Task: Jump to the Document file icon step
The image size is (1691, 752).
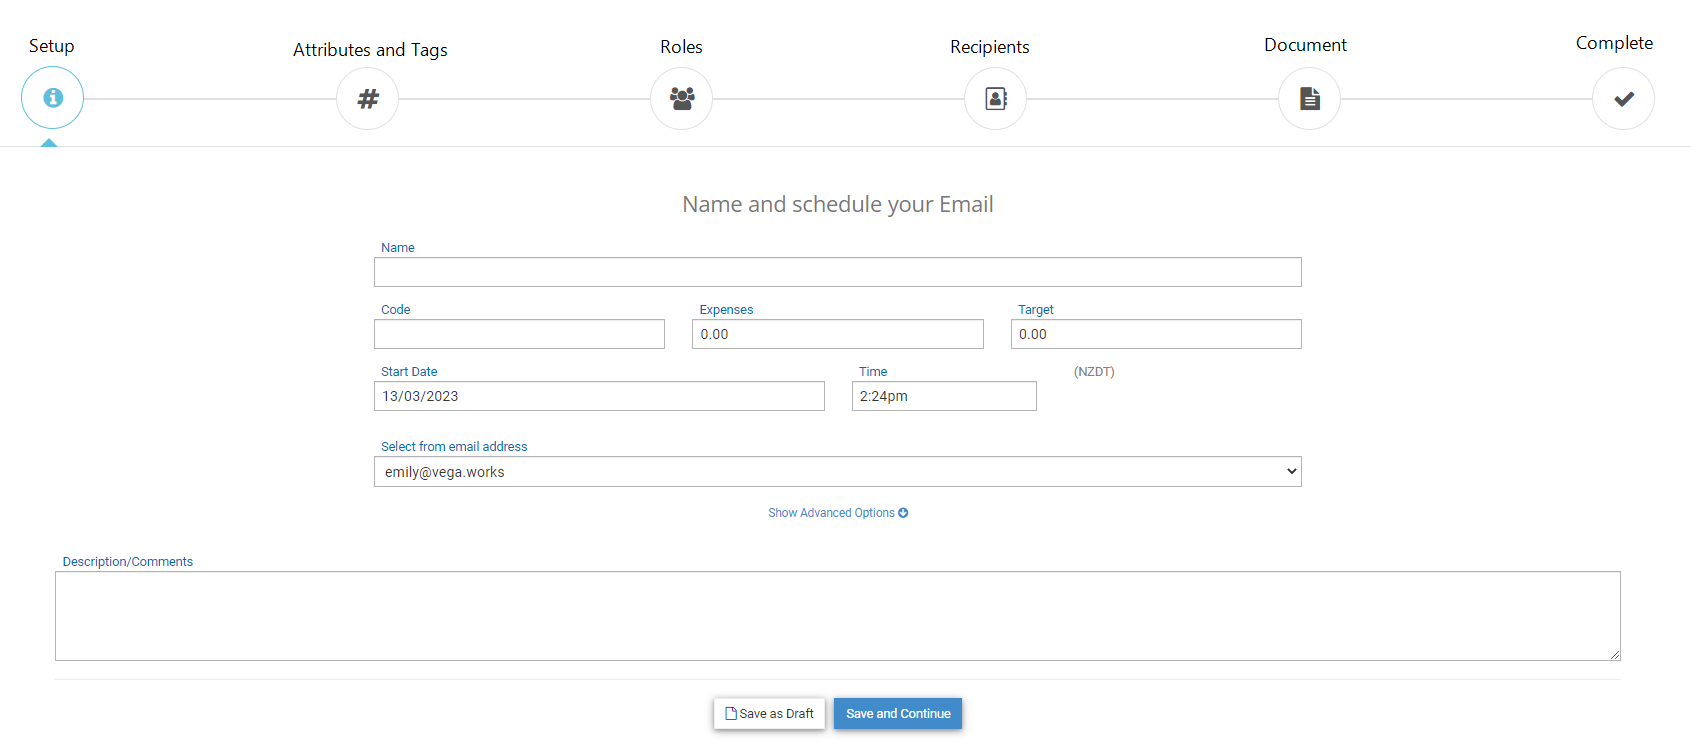Action: [1309, 98]
